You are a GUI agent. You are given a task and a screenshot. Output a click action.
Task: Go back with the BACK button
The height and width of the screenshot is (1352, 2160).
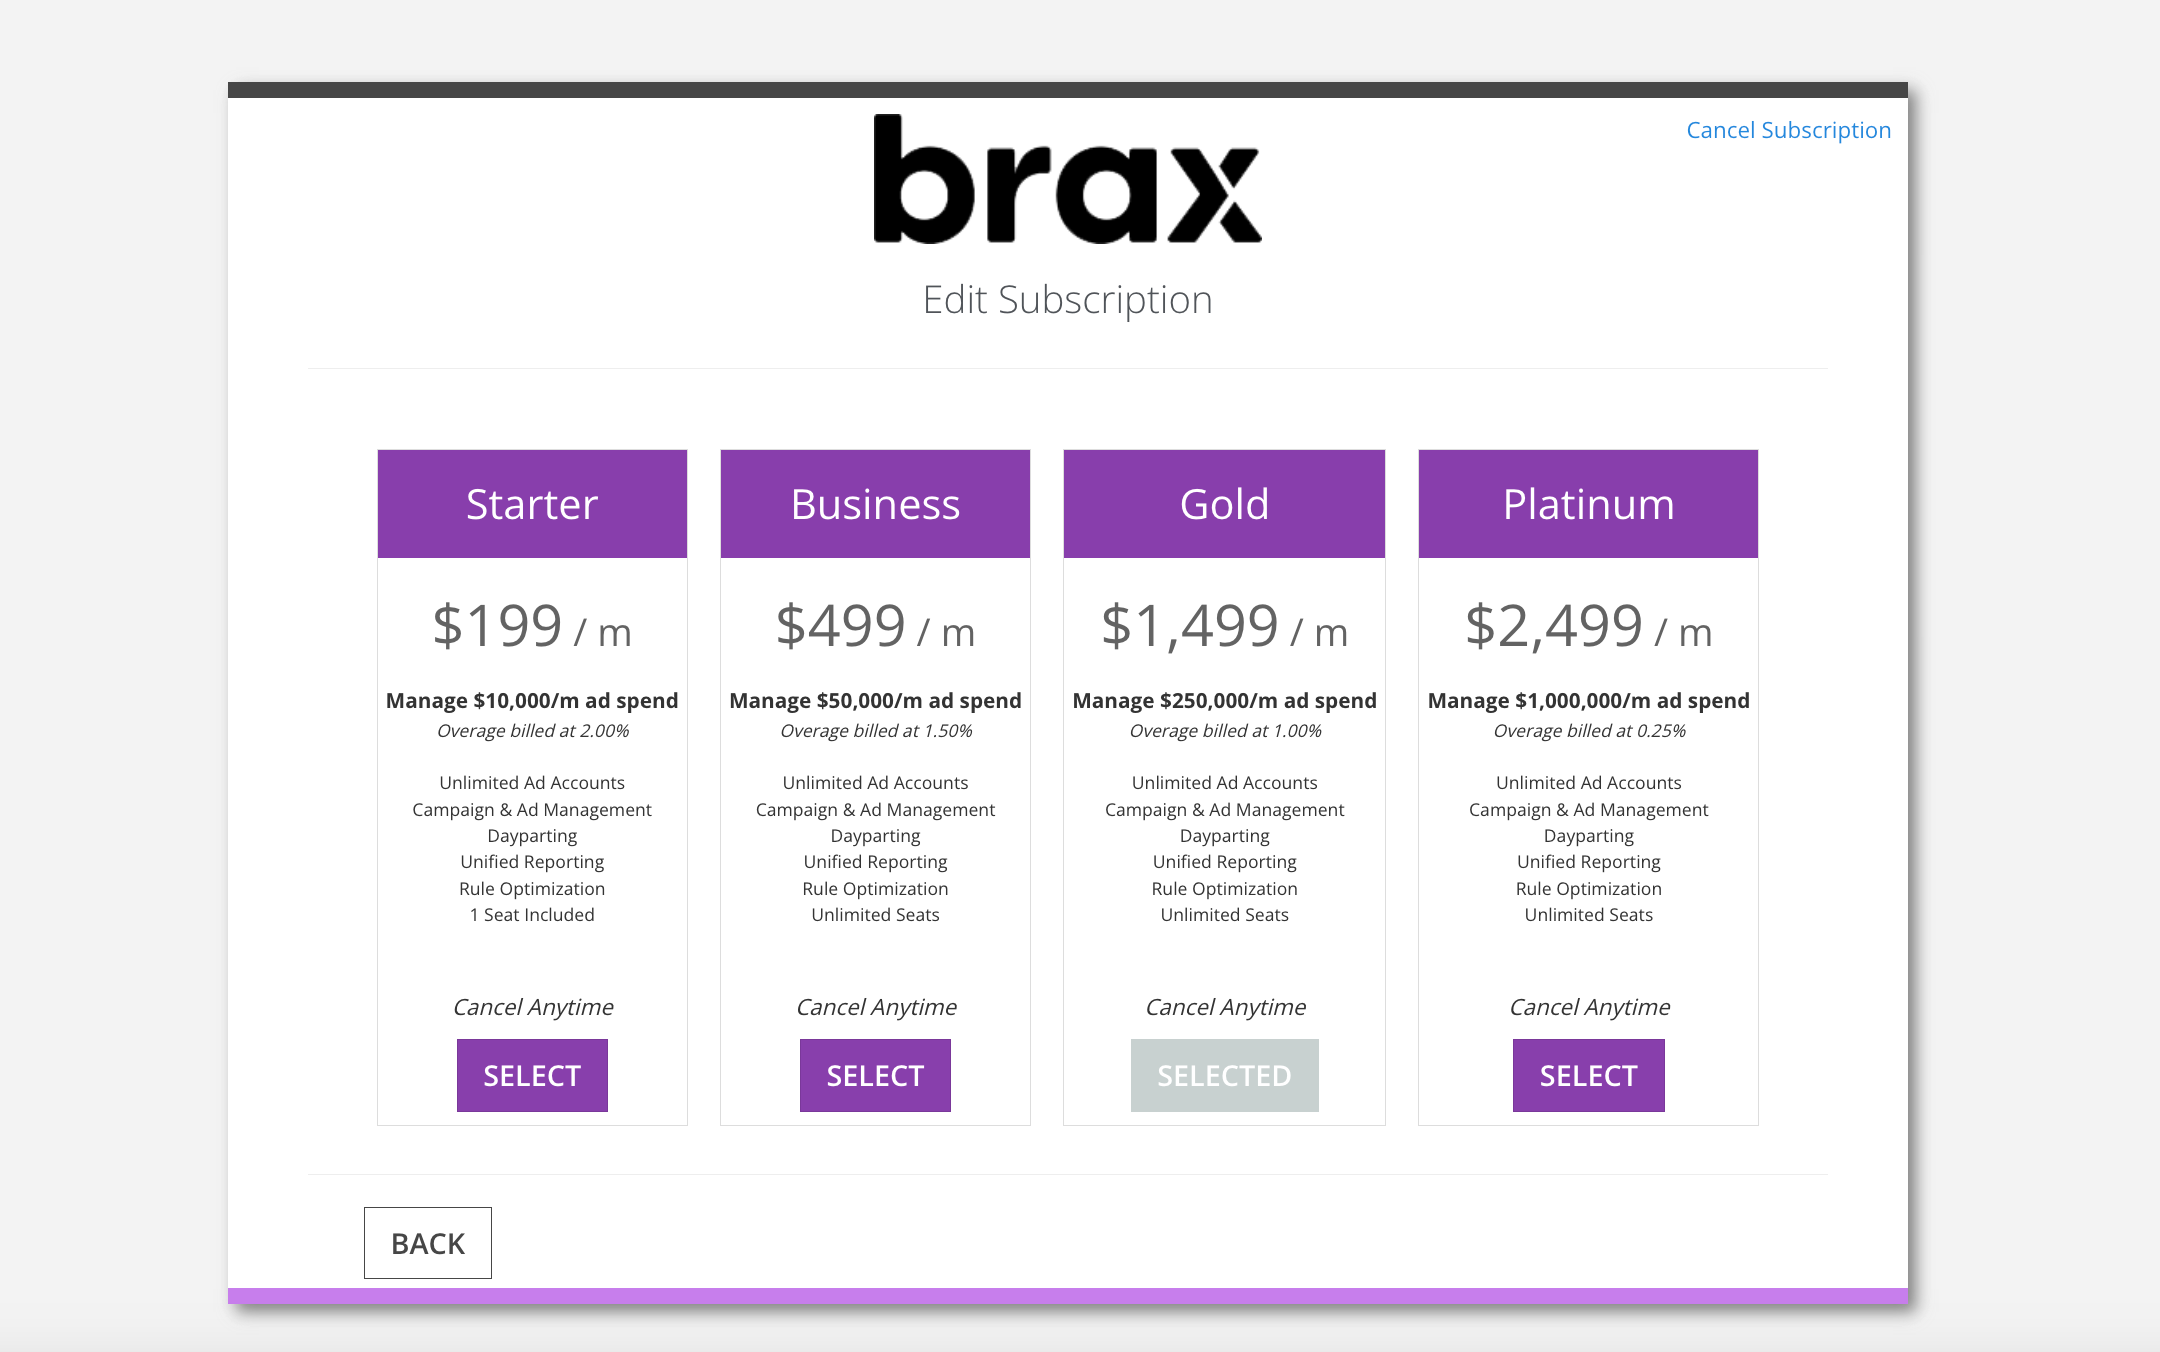(428, 1243)
